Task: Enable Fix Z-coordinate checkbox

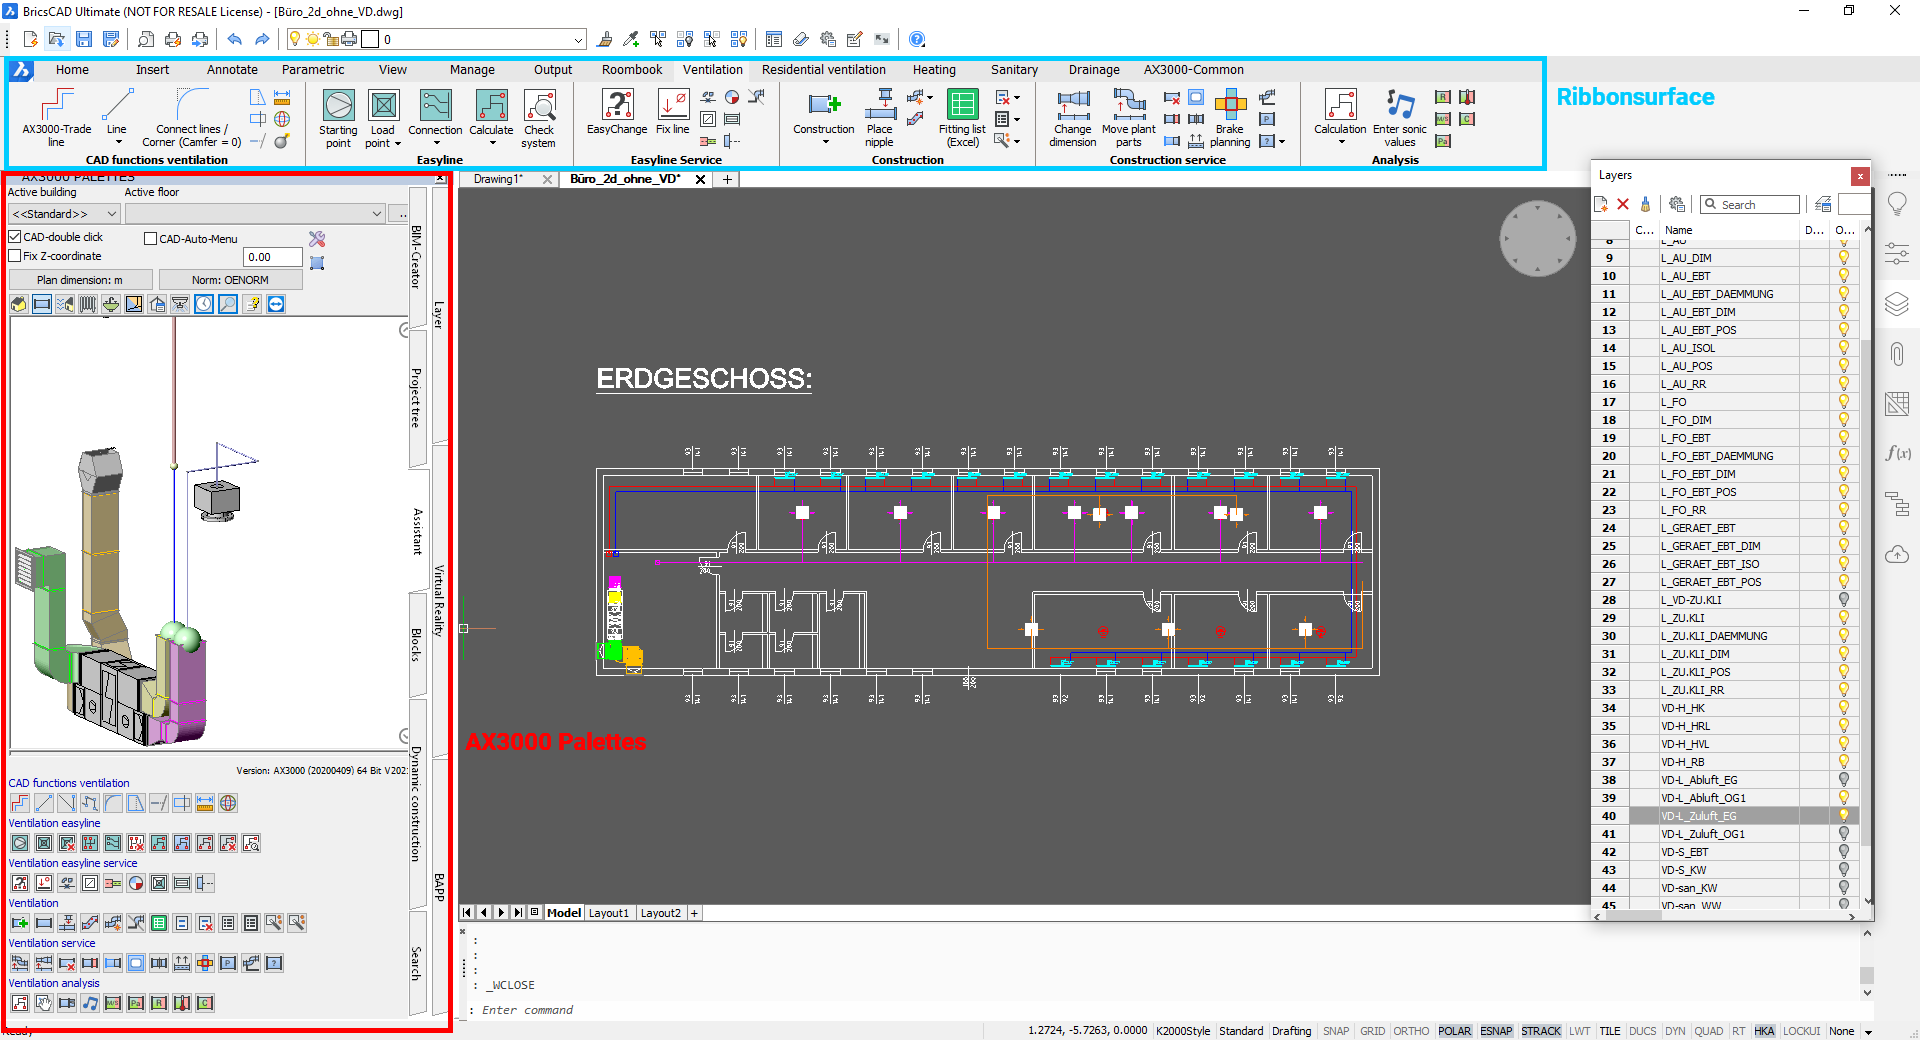Action: (x=15, y=256)
